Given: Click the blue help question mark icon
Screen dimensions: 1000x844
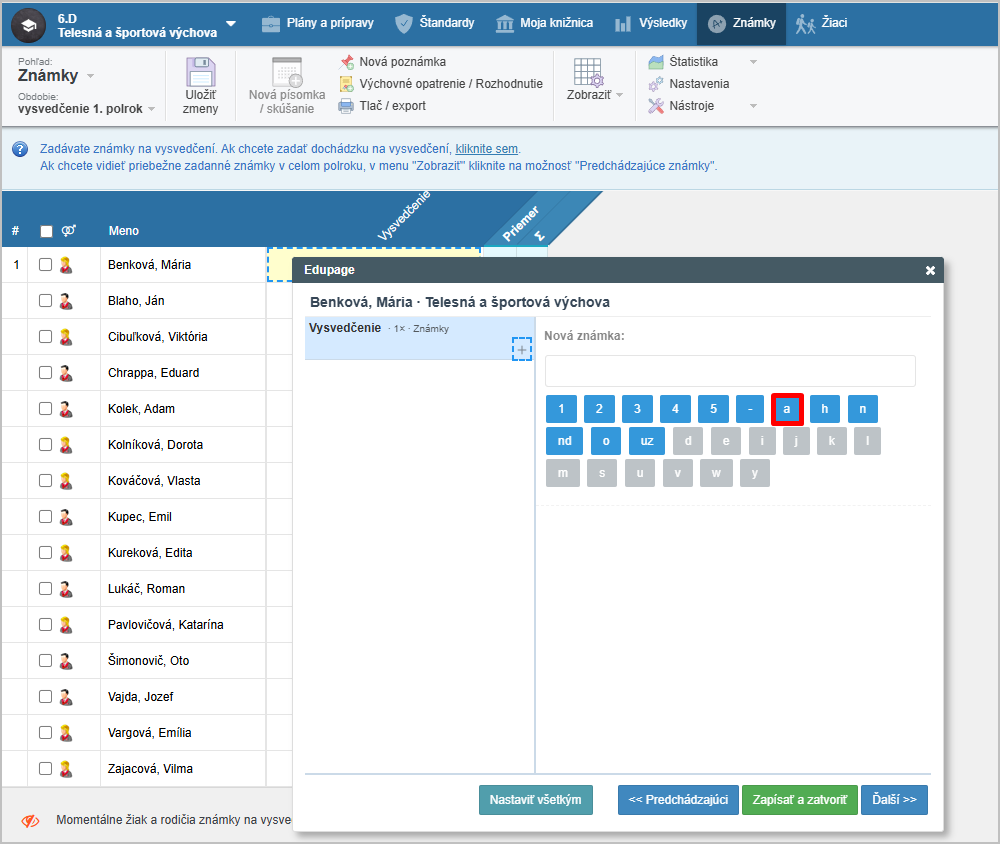Looking at the screenshot, I should (x=19, y=149).
